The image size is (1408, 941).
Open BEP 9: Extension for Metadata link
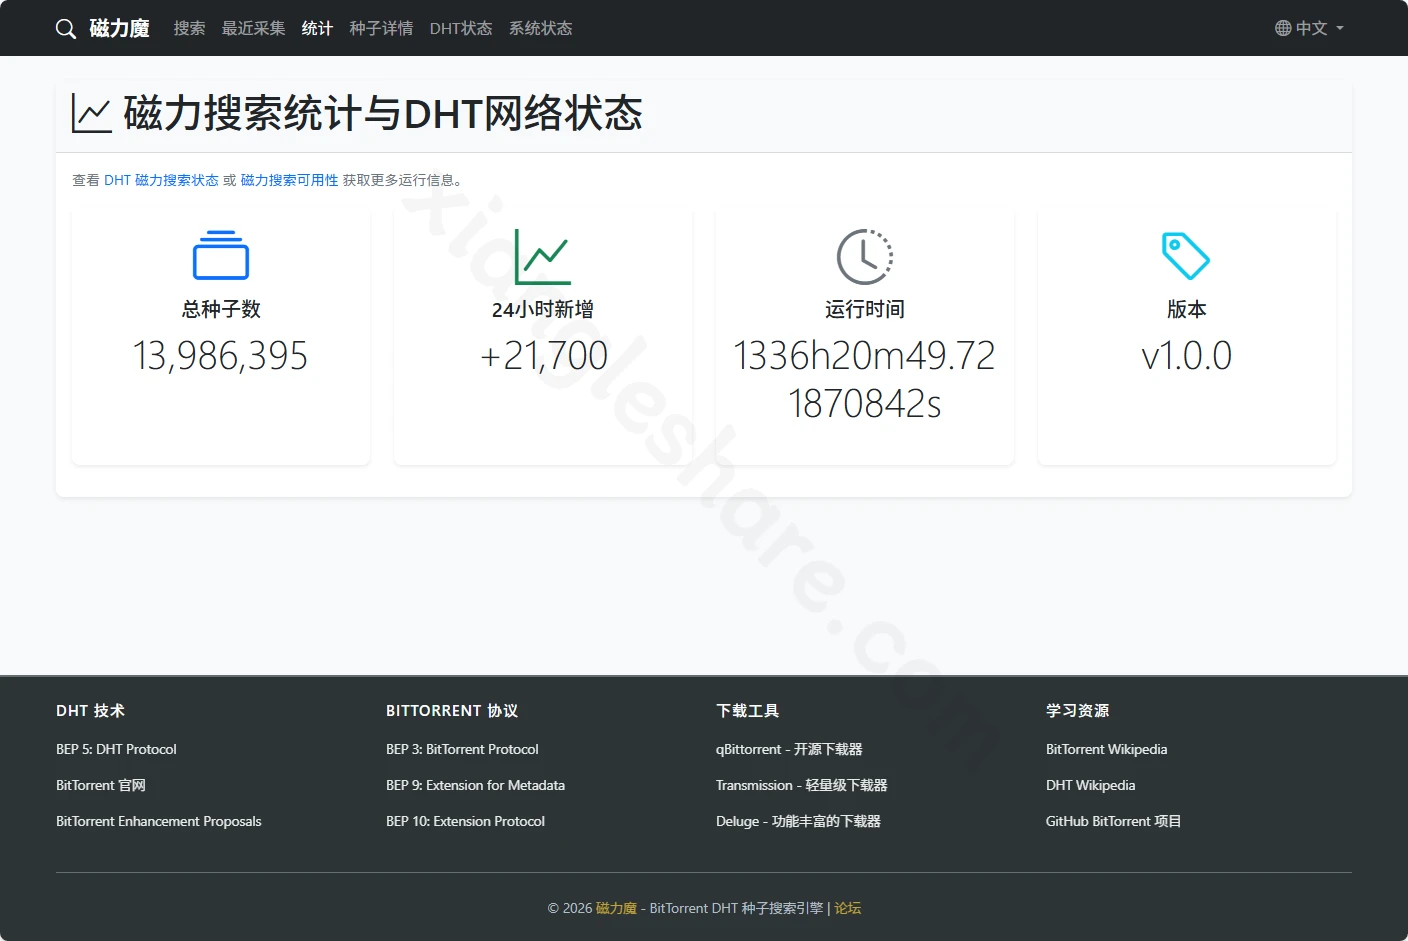click(x=475, y=785)
